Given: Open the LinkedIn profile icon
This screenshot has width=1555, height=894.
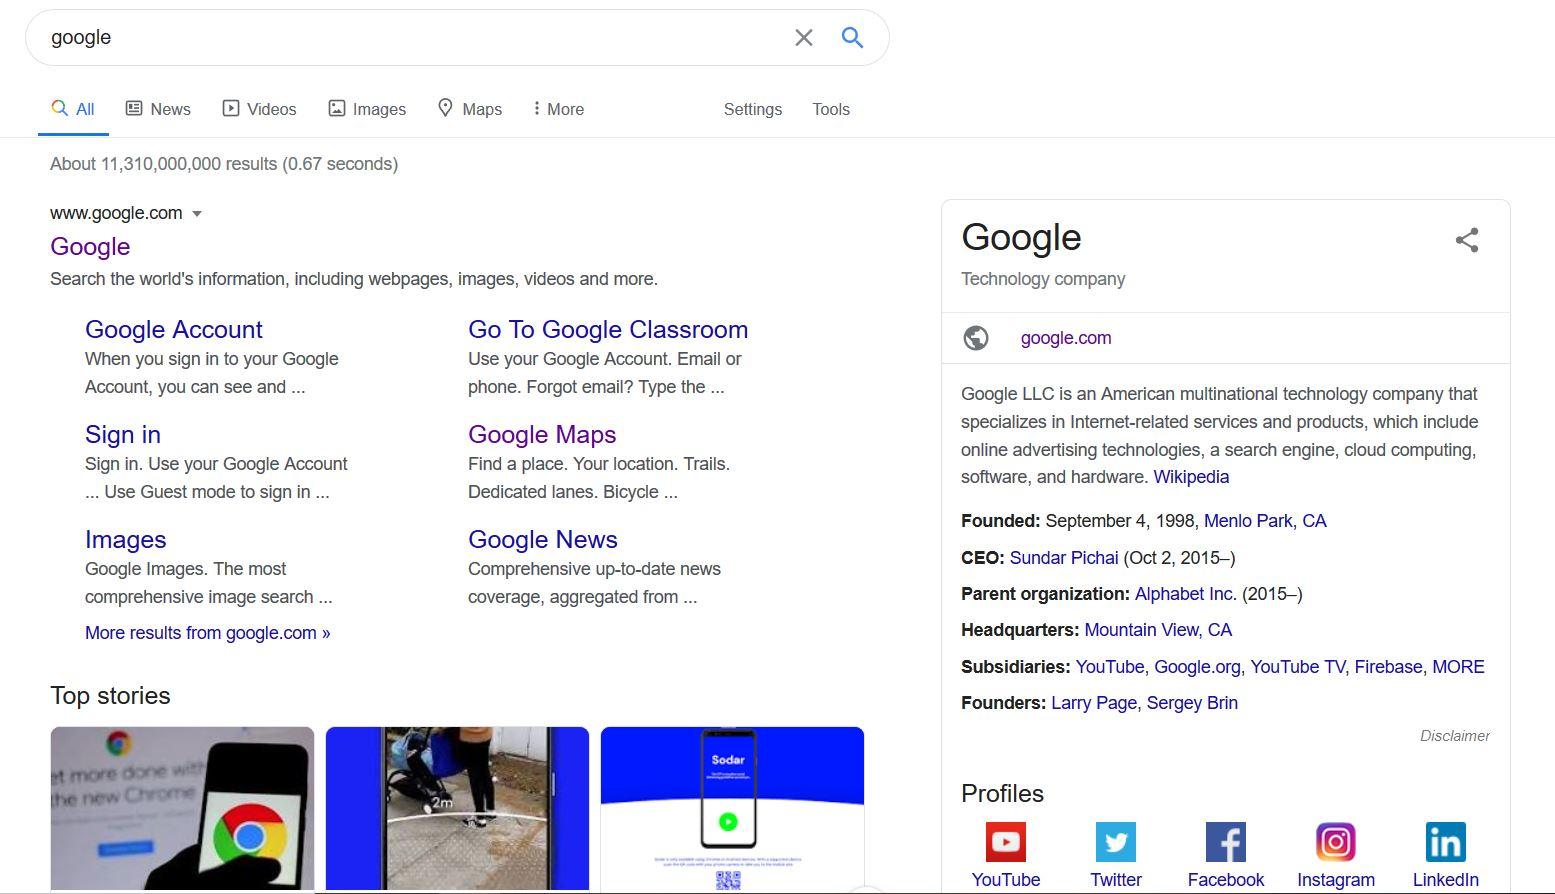Looking at the screenshot, I should click(x=1446, y=842).
